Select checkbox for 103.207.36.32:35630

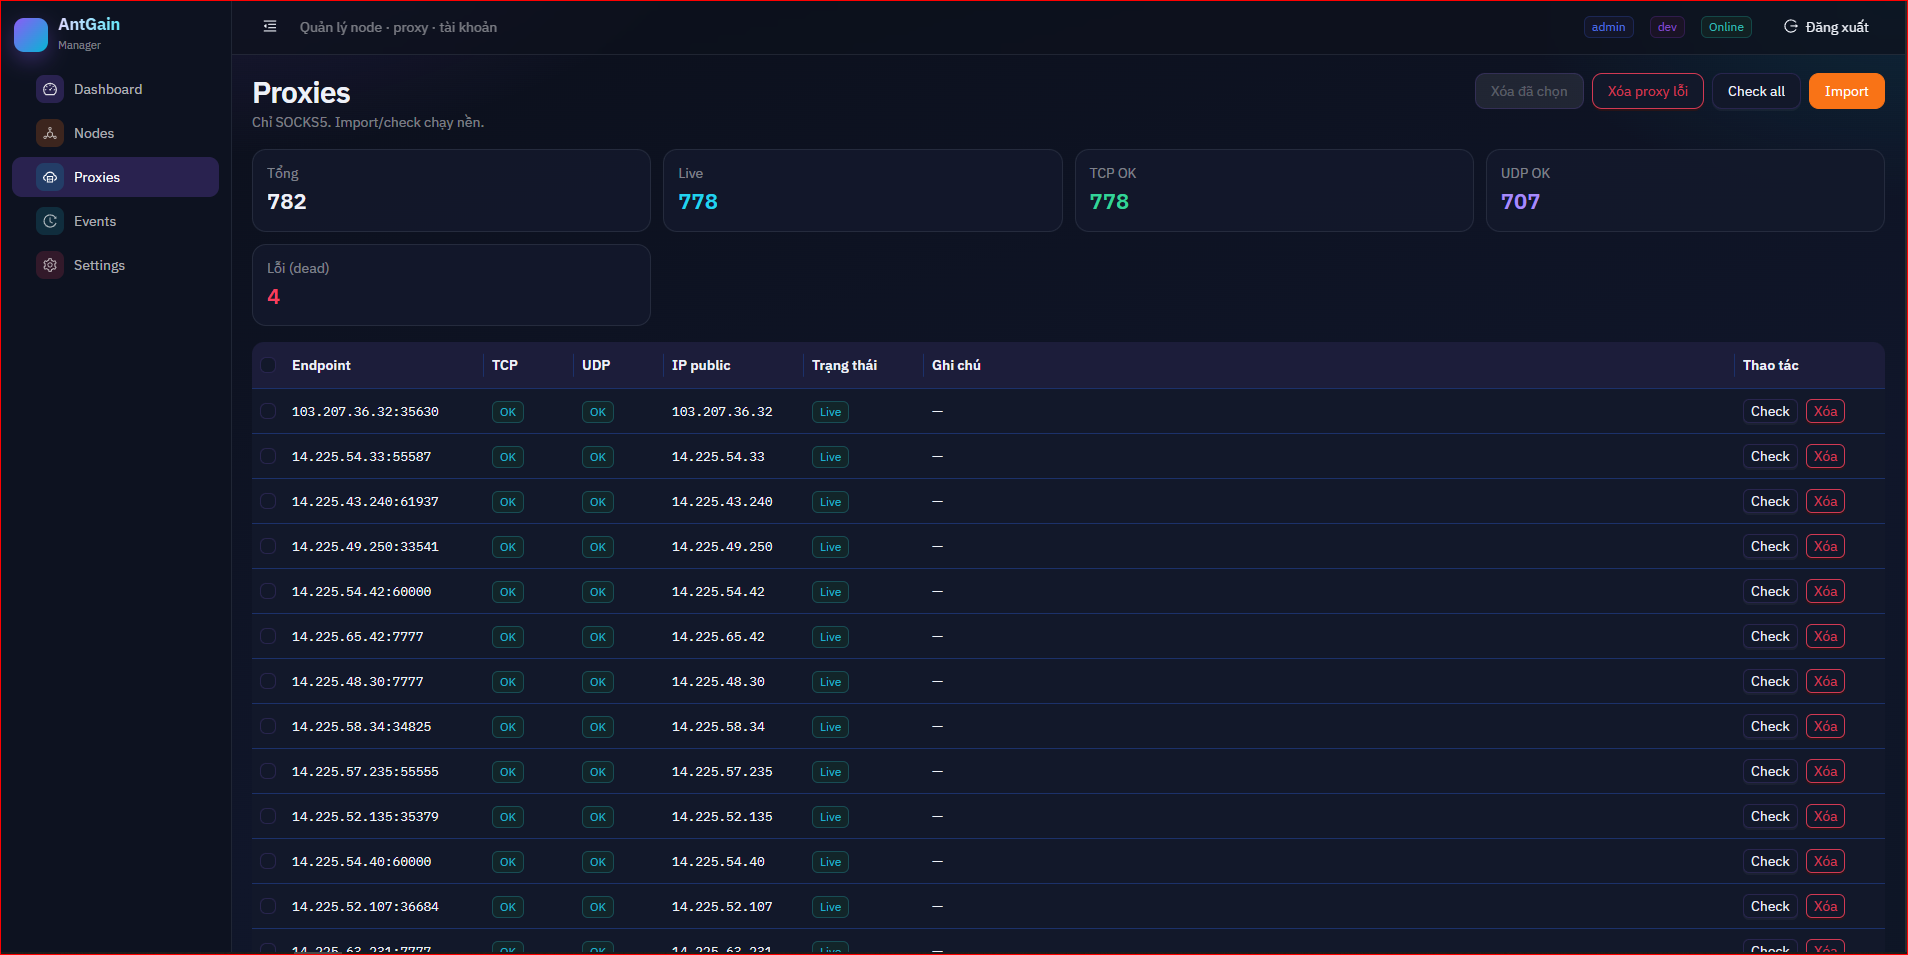click(x=268, y=411)
